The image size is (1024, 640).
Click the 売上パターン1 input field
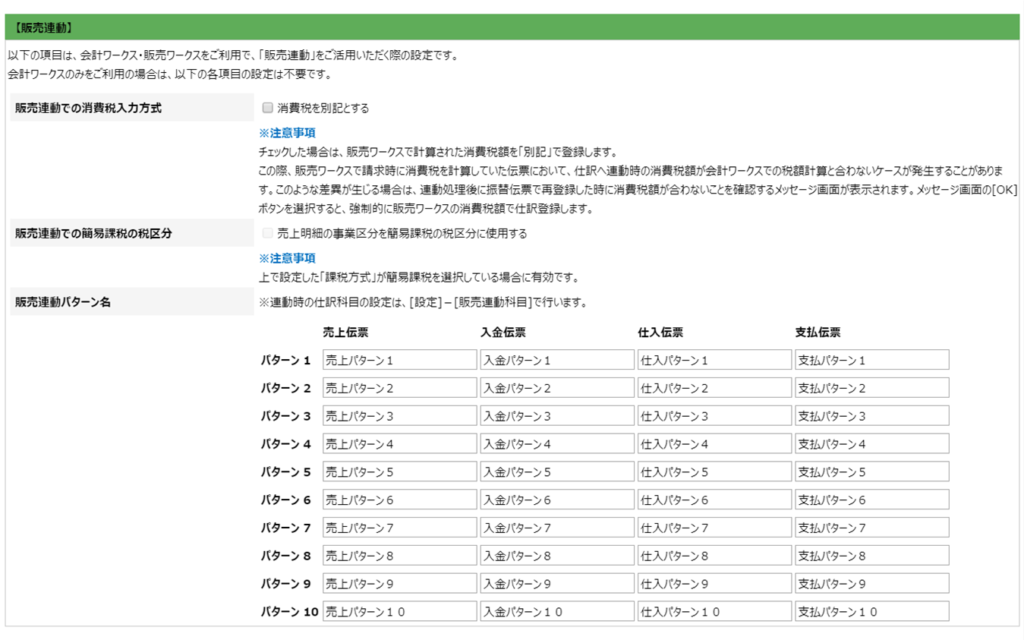click(x=398, y=360)
